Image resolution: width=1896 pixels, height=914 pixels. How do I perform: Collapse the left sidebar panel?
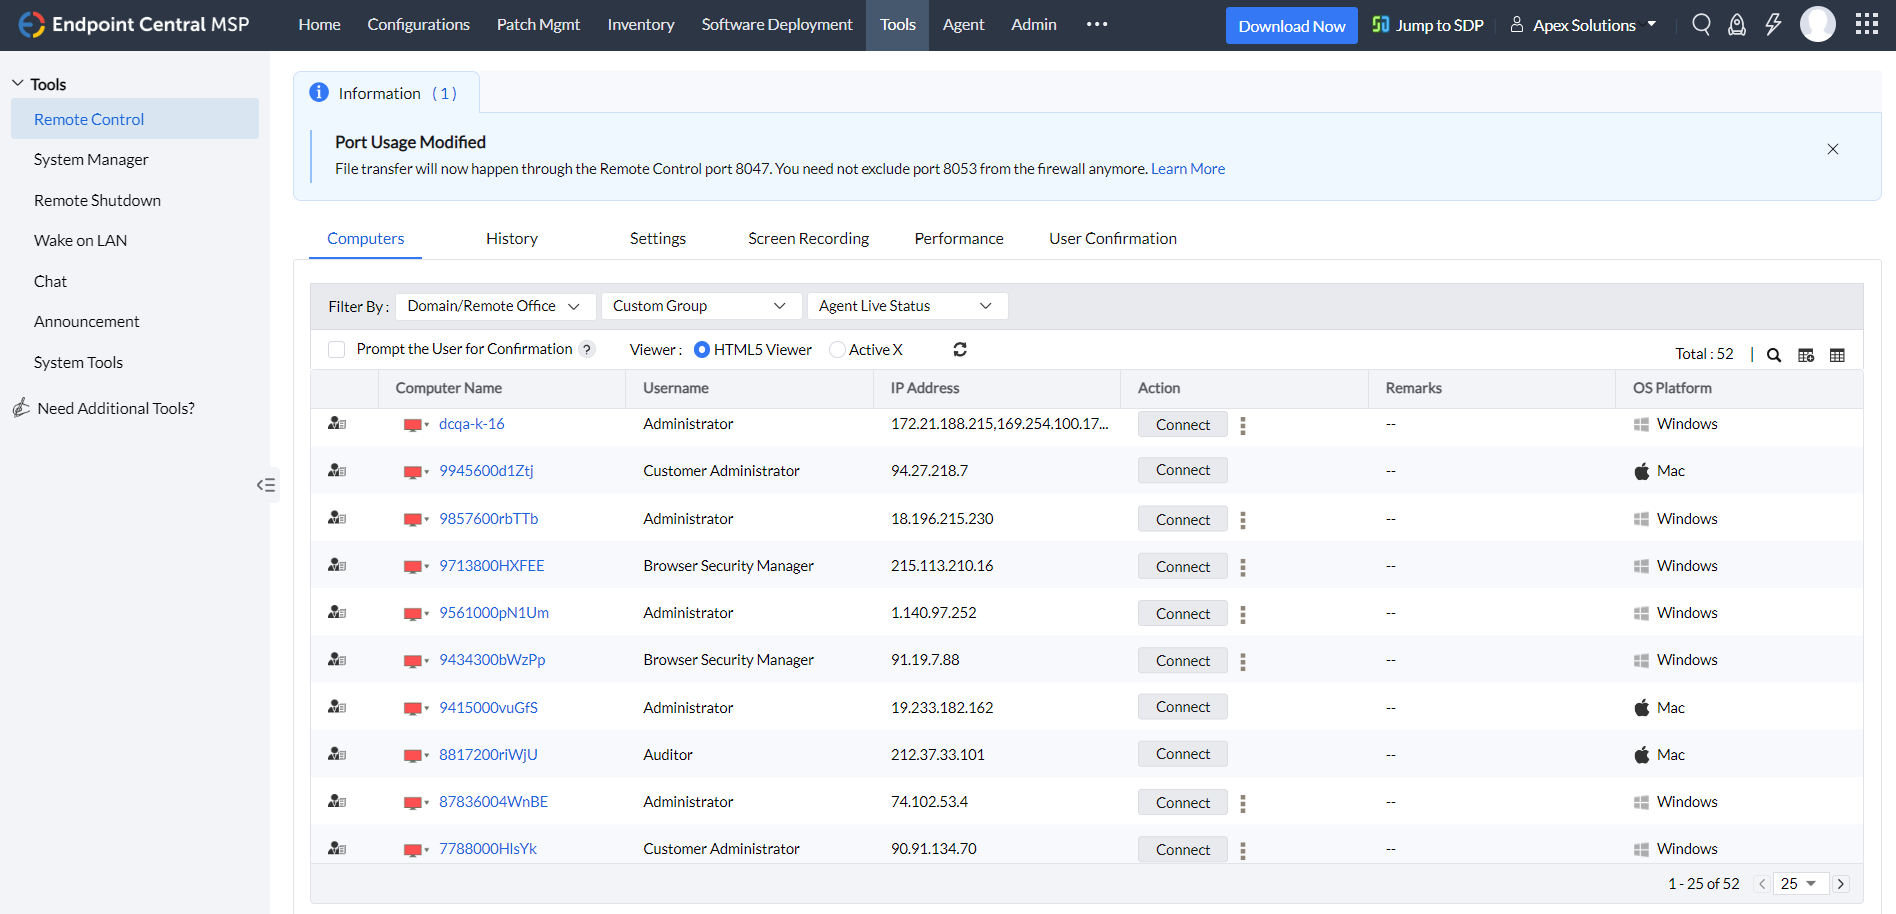tap(265, 485)
